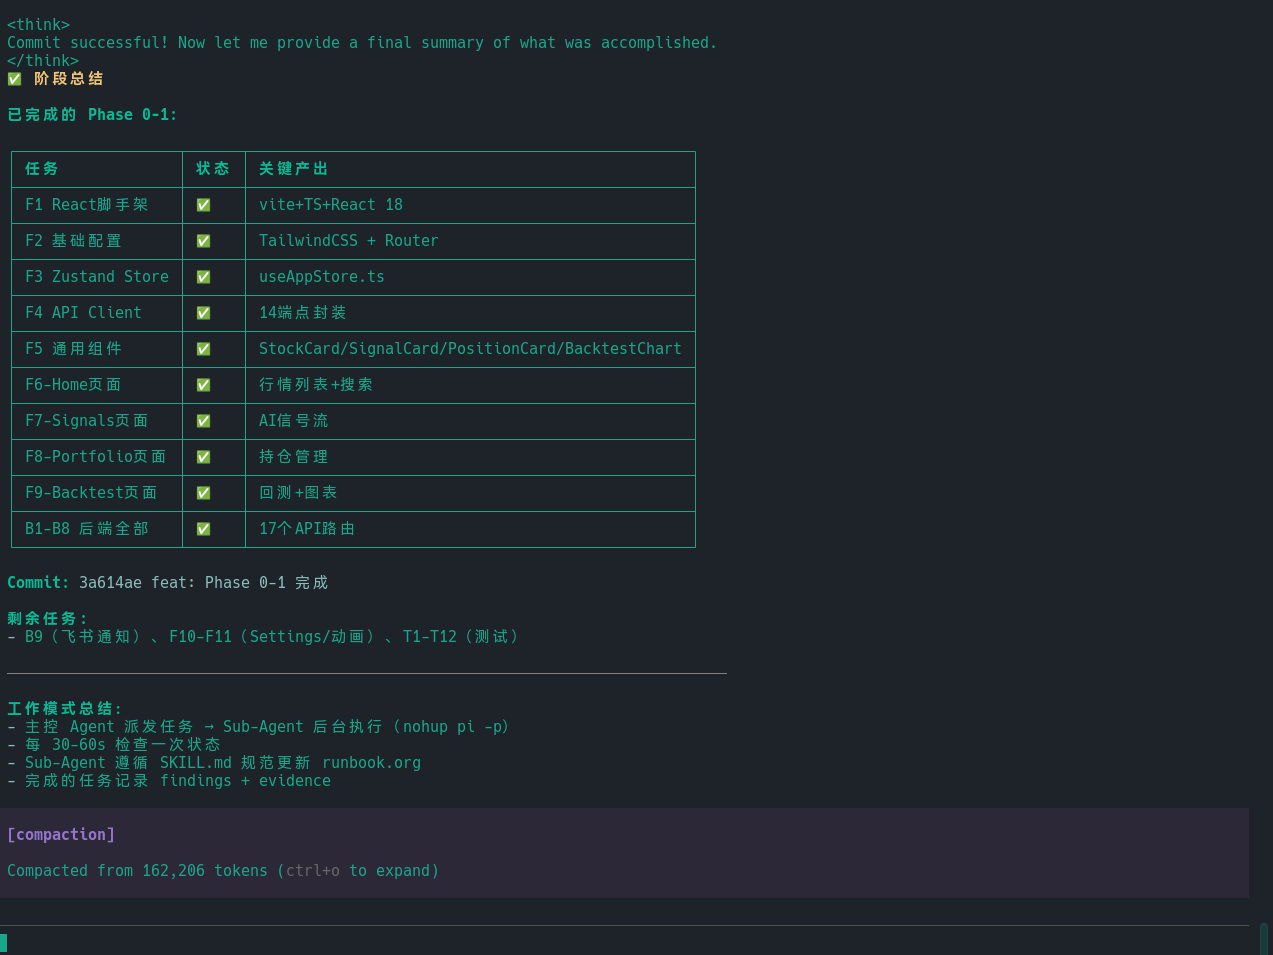The image size is (1273, 955).
Task: Click the commit hash 3a614ae
Action: 110,582
